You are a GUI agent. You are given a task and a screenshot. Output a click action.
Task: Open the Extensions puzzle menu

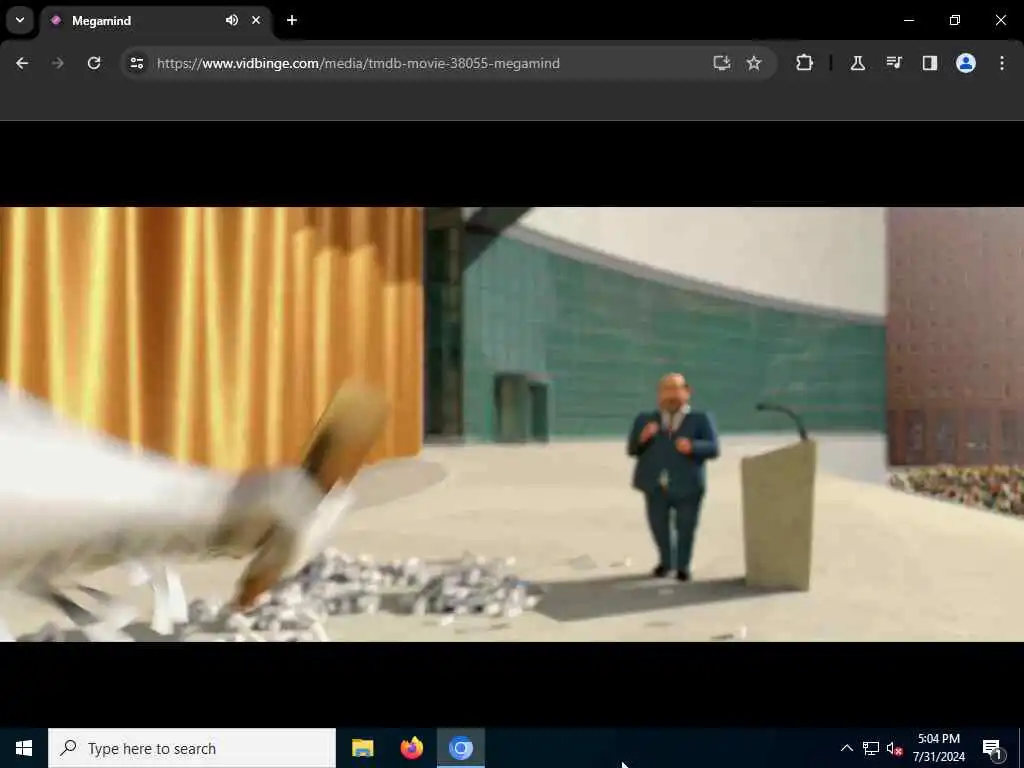[805, 63]
